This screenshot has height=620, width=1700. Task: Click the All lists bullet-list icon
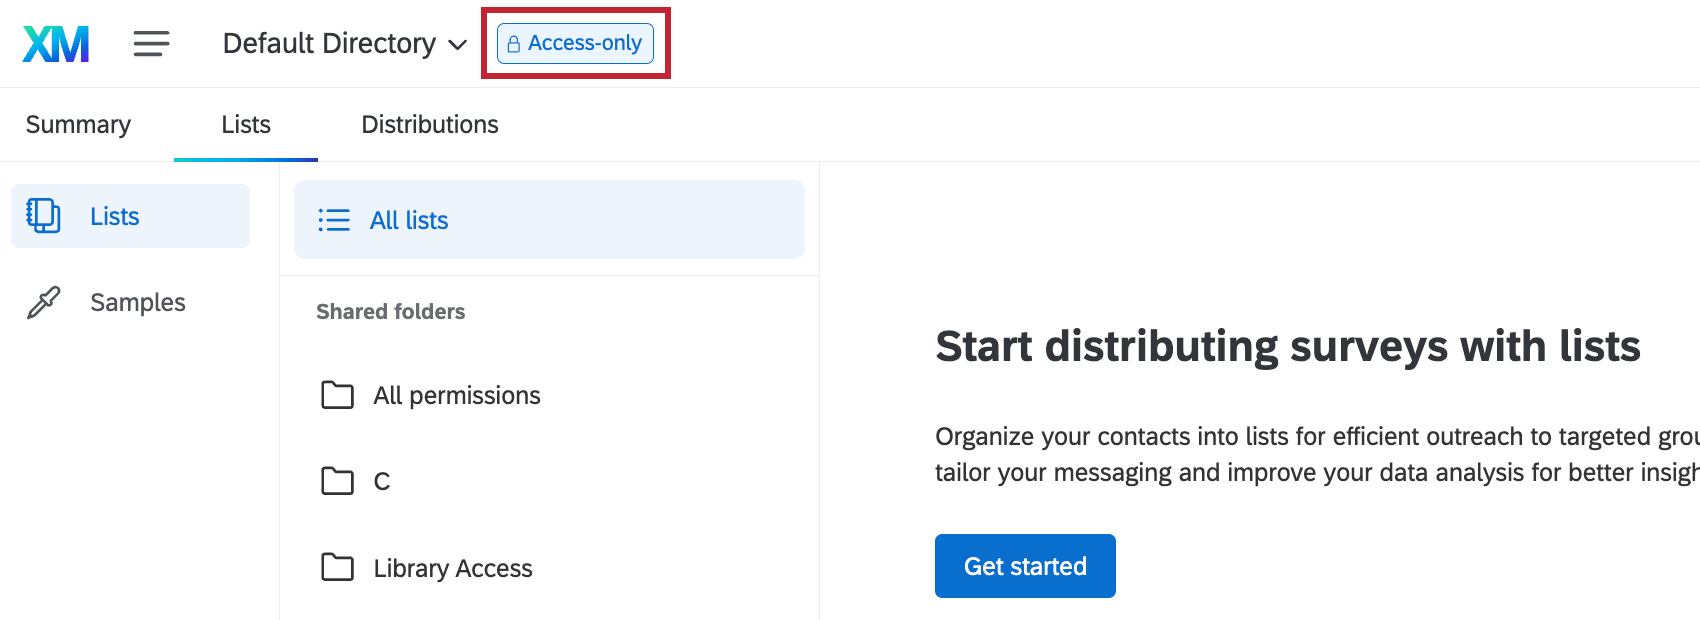(x=332, y=219)
